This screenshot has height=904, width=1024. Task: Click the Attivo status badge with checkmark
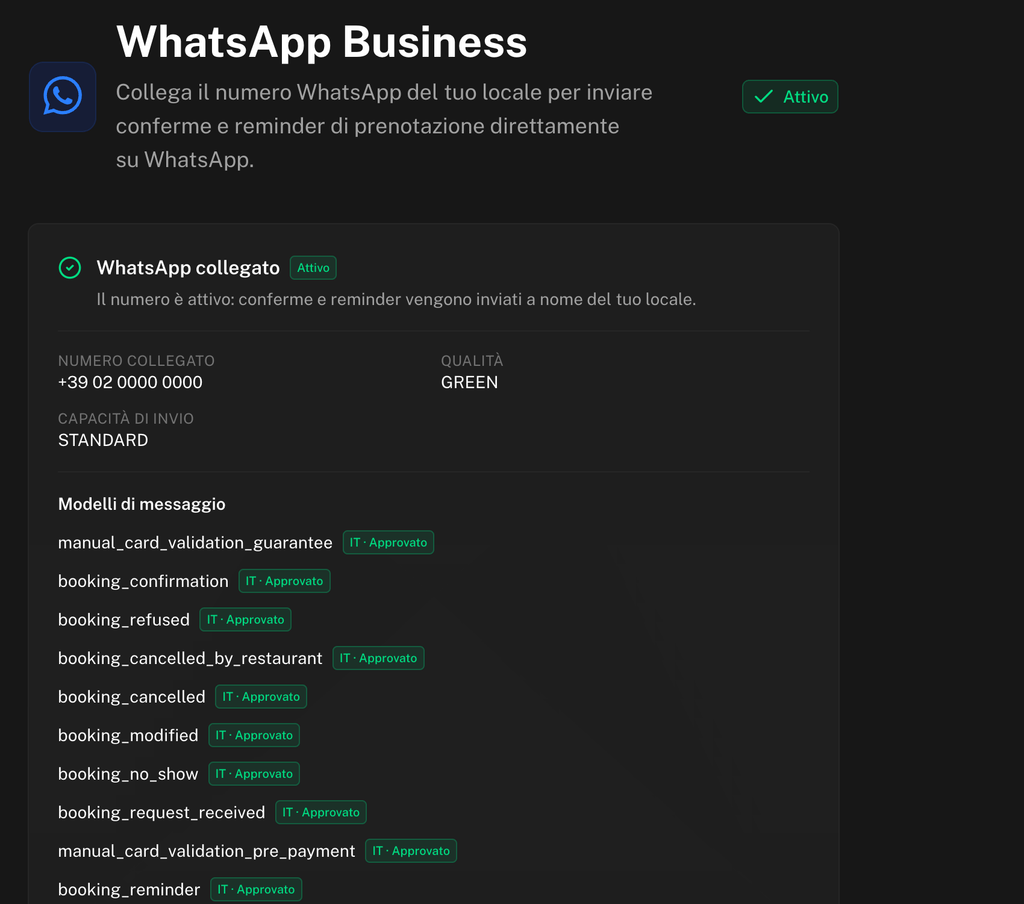790,97
